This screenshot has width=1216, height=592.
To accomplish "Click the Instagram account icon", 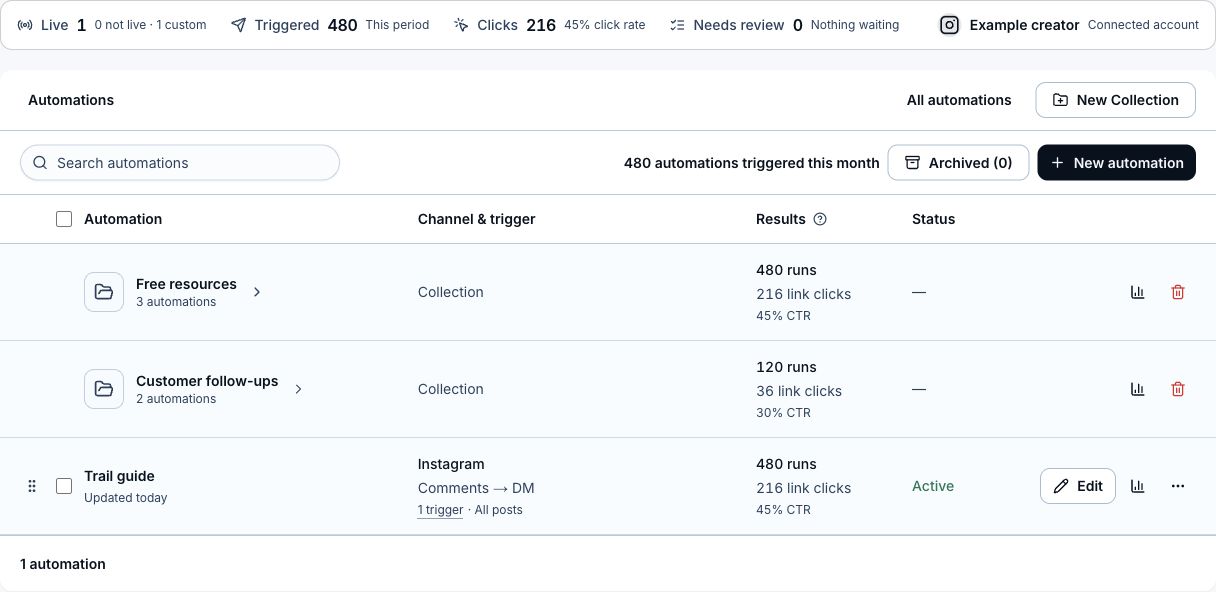I will click(949, 25).
